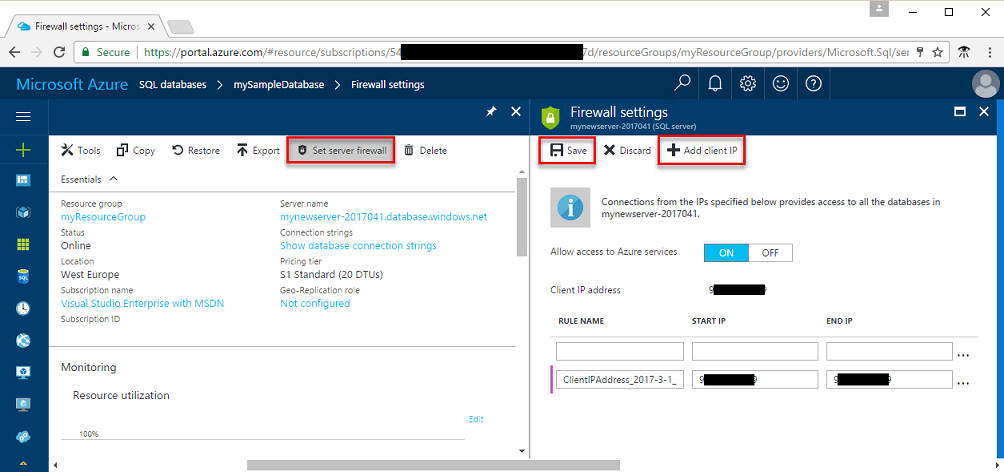
Task: Click mySampleDatabase breadcrumb
Action: click(279, 85)
